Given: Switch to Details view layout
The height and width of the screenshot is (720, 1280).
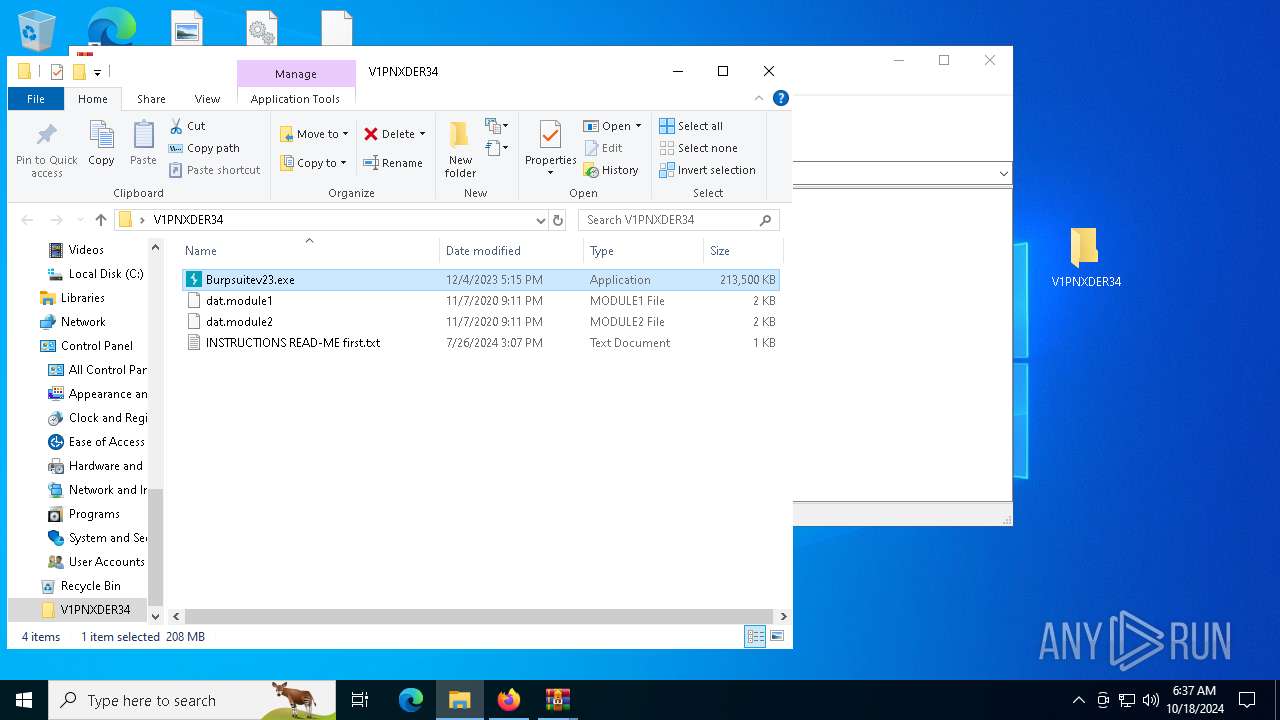Looking at the screenshot, I should pyautogui.click(x=755, y=636).
